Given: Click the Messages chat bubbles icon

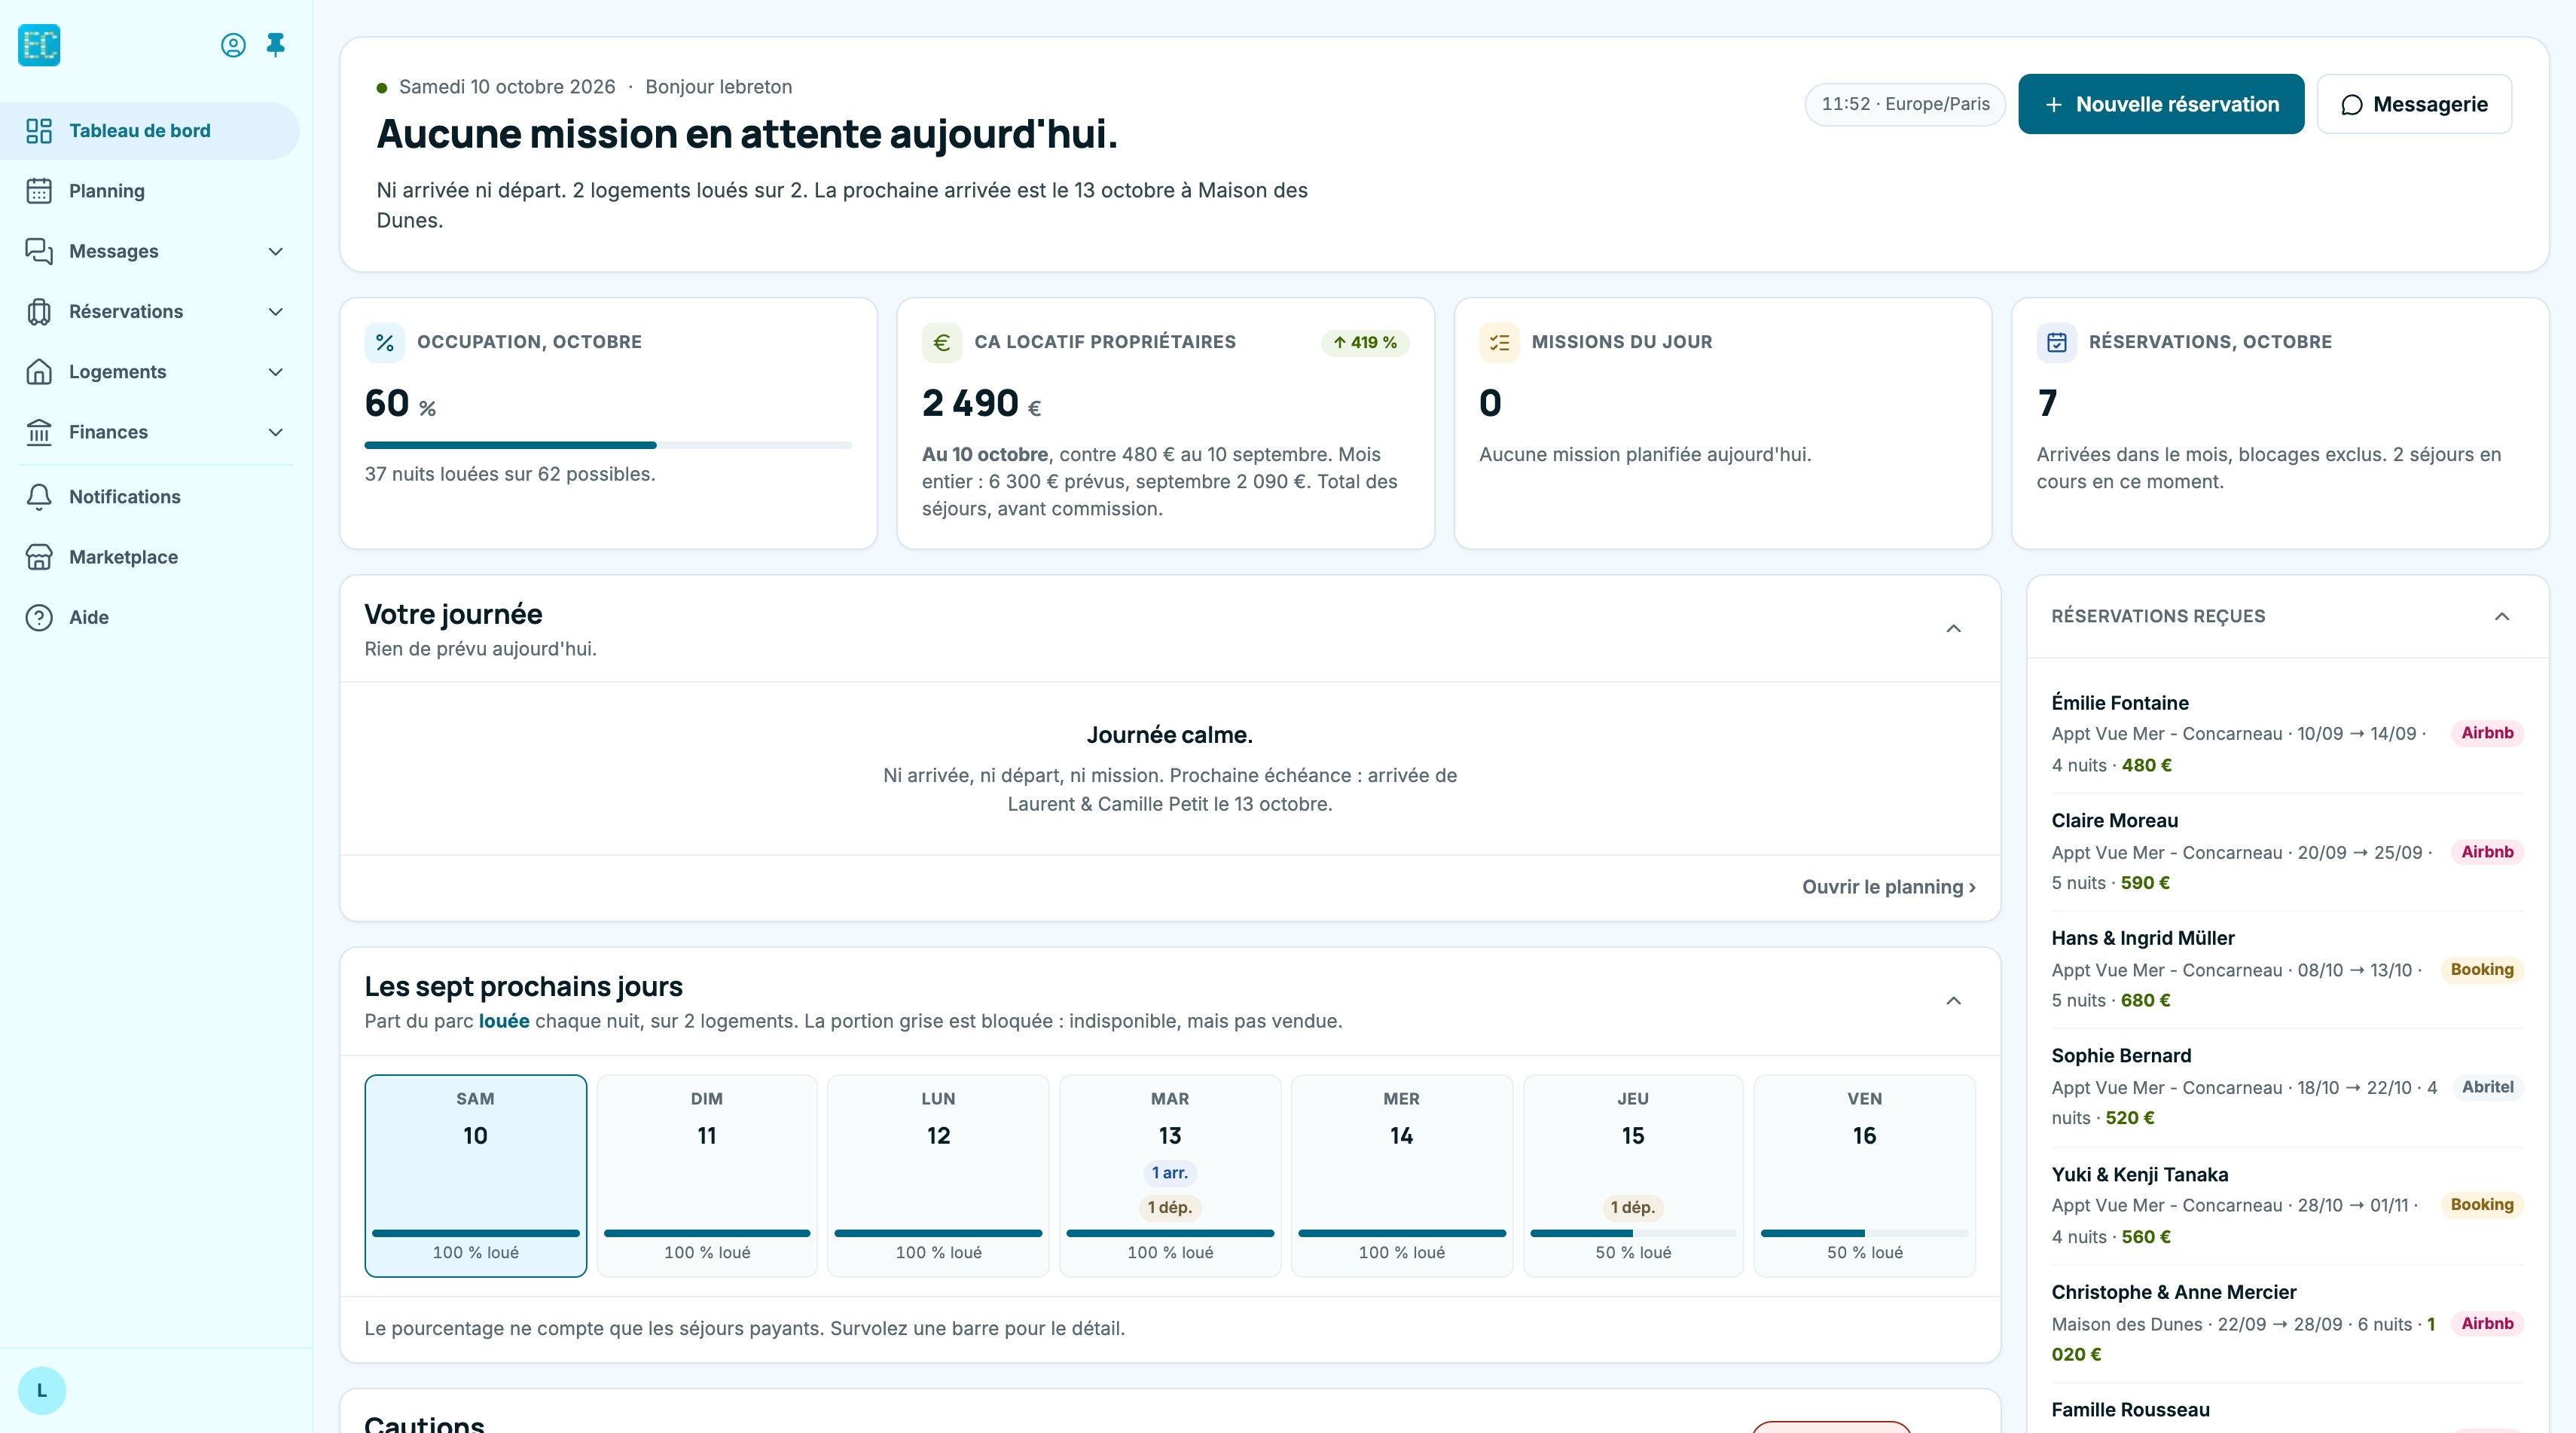Looking at the screenshot, I should [39, 251].
